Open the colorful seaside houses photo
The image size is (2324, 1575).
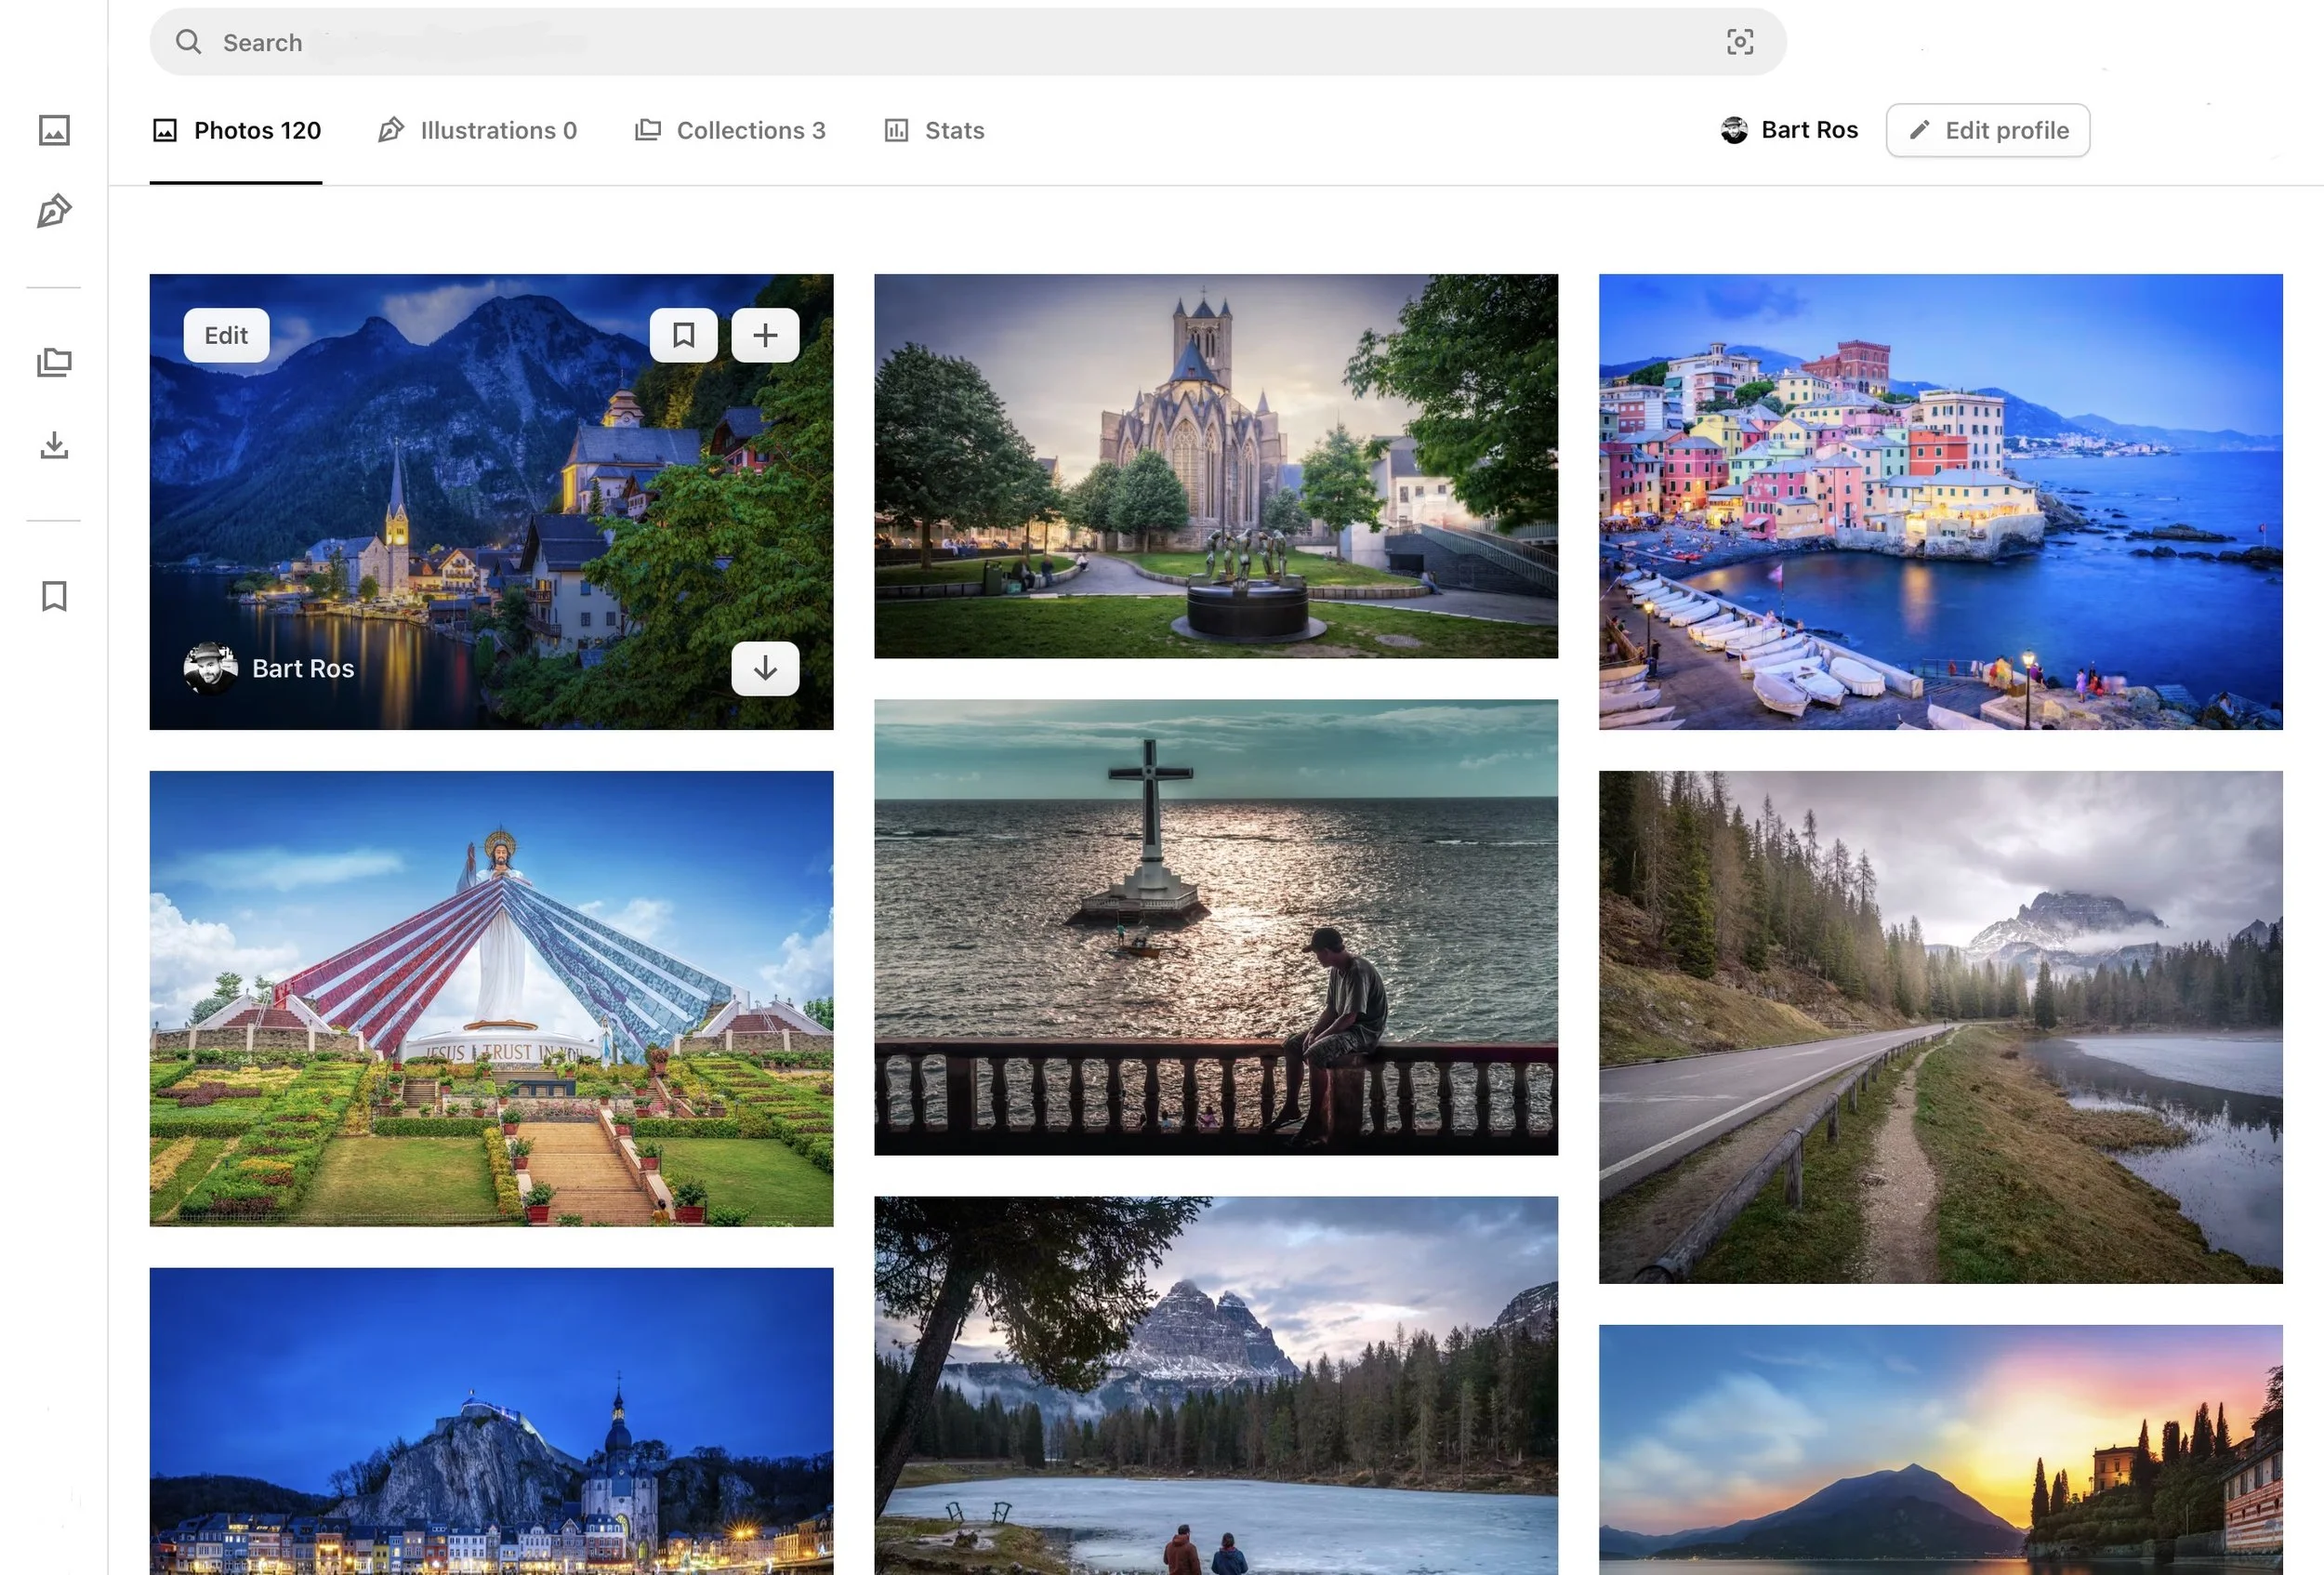(1940, 501)
